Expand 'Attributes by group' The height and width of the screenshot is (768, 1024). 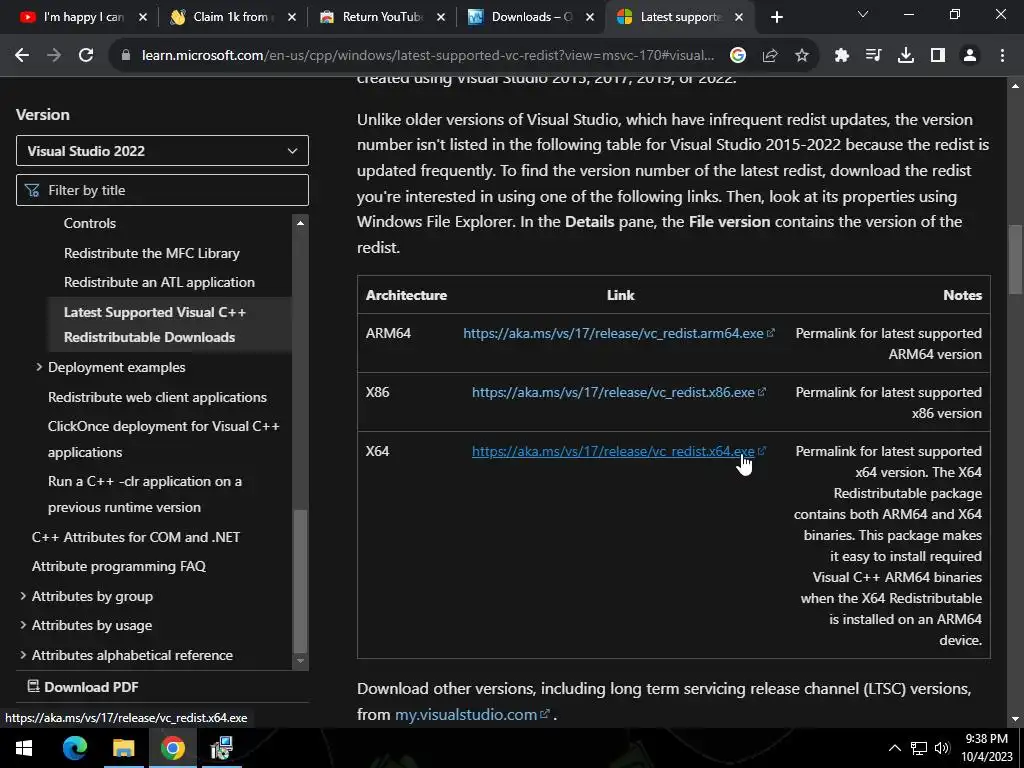tap(23, 596)
